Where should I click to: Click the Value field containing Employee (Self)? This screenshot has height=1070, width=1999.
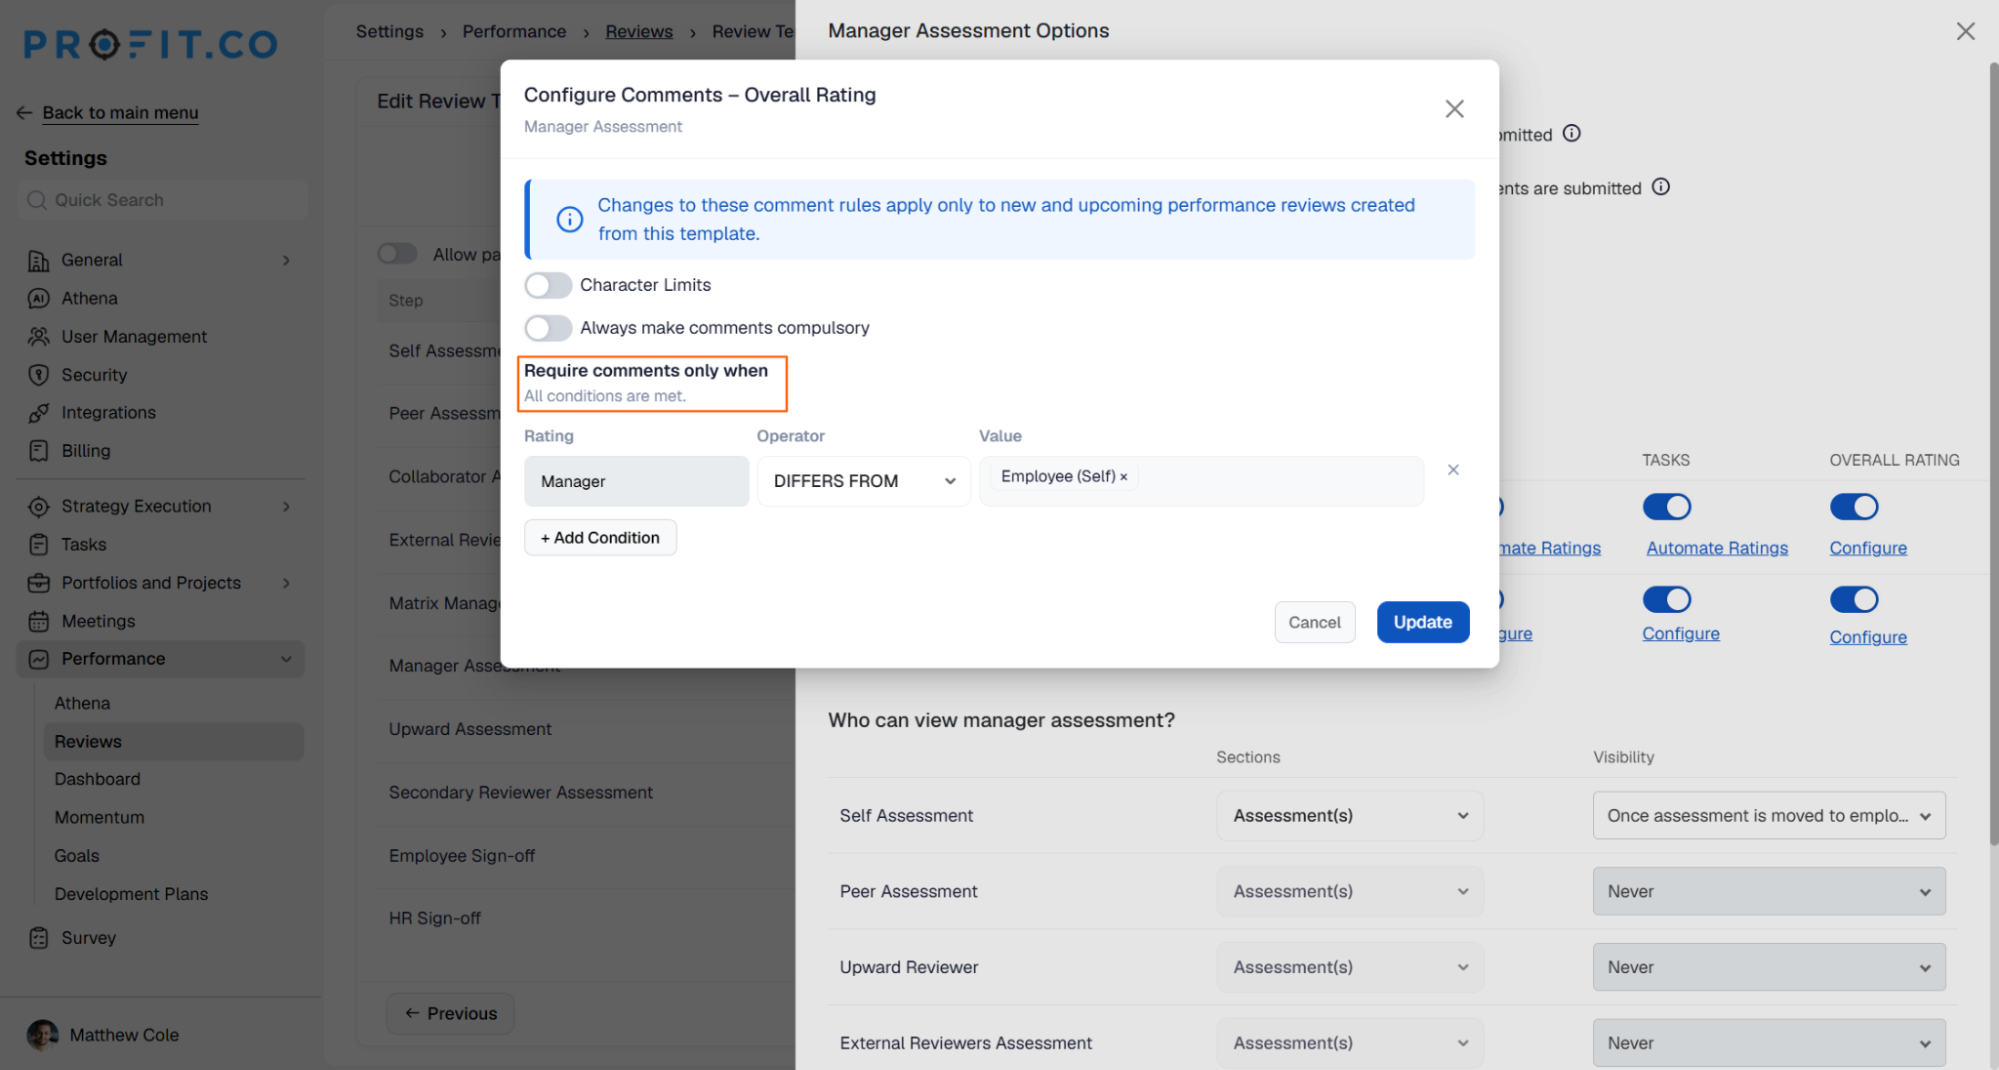[1201, 481]
